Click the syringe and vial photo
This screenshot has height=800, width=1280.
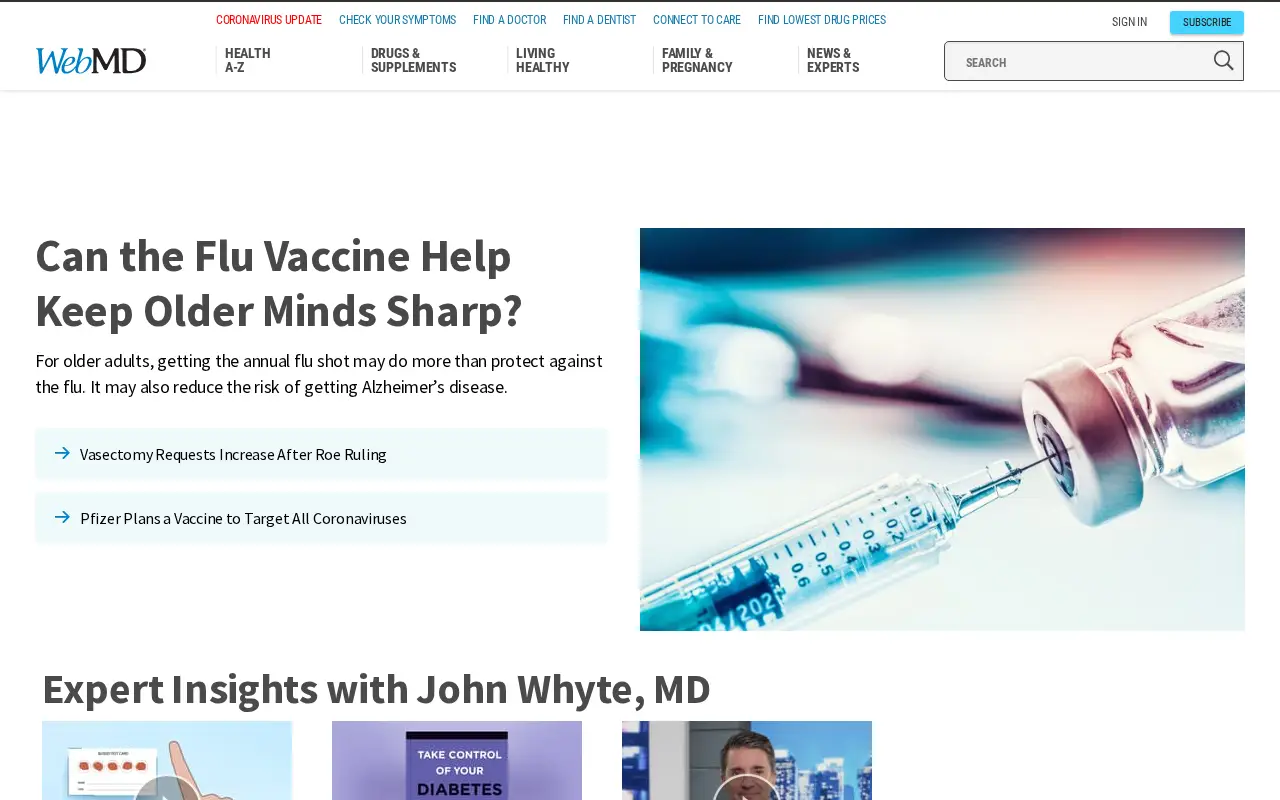pos(942,429)
